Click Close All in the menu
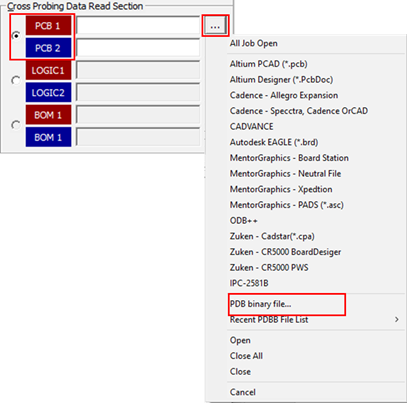The image size is (407, 403). click(246, 356)
